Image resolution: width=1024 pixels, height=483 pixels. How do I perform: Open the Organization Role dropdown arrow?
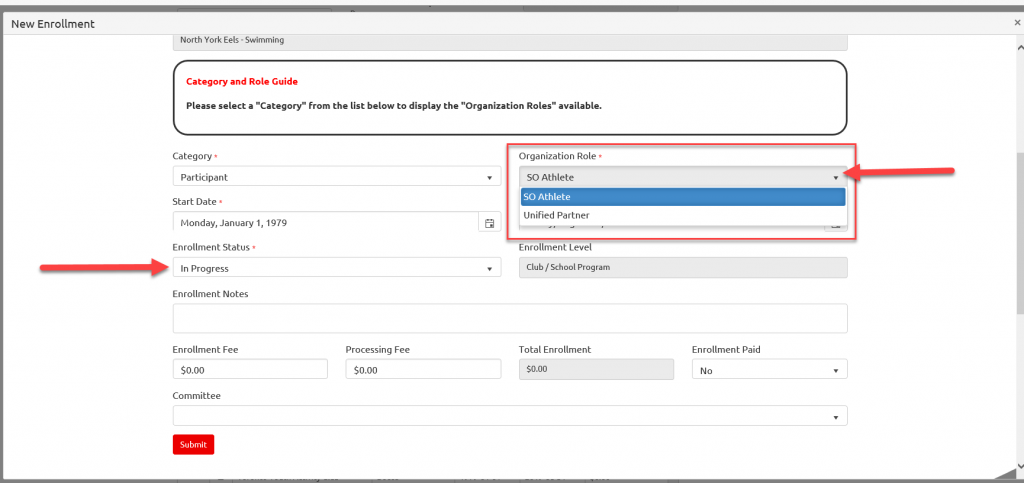(x=835, y=177)
